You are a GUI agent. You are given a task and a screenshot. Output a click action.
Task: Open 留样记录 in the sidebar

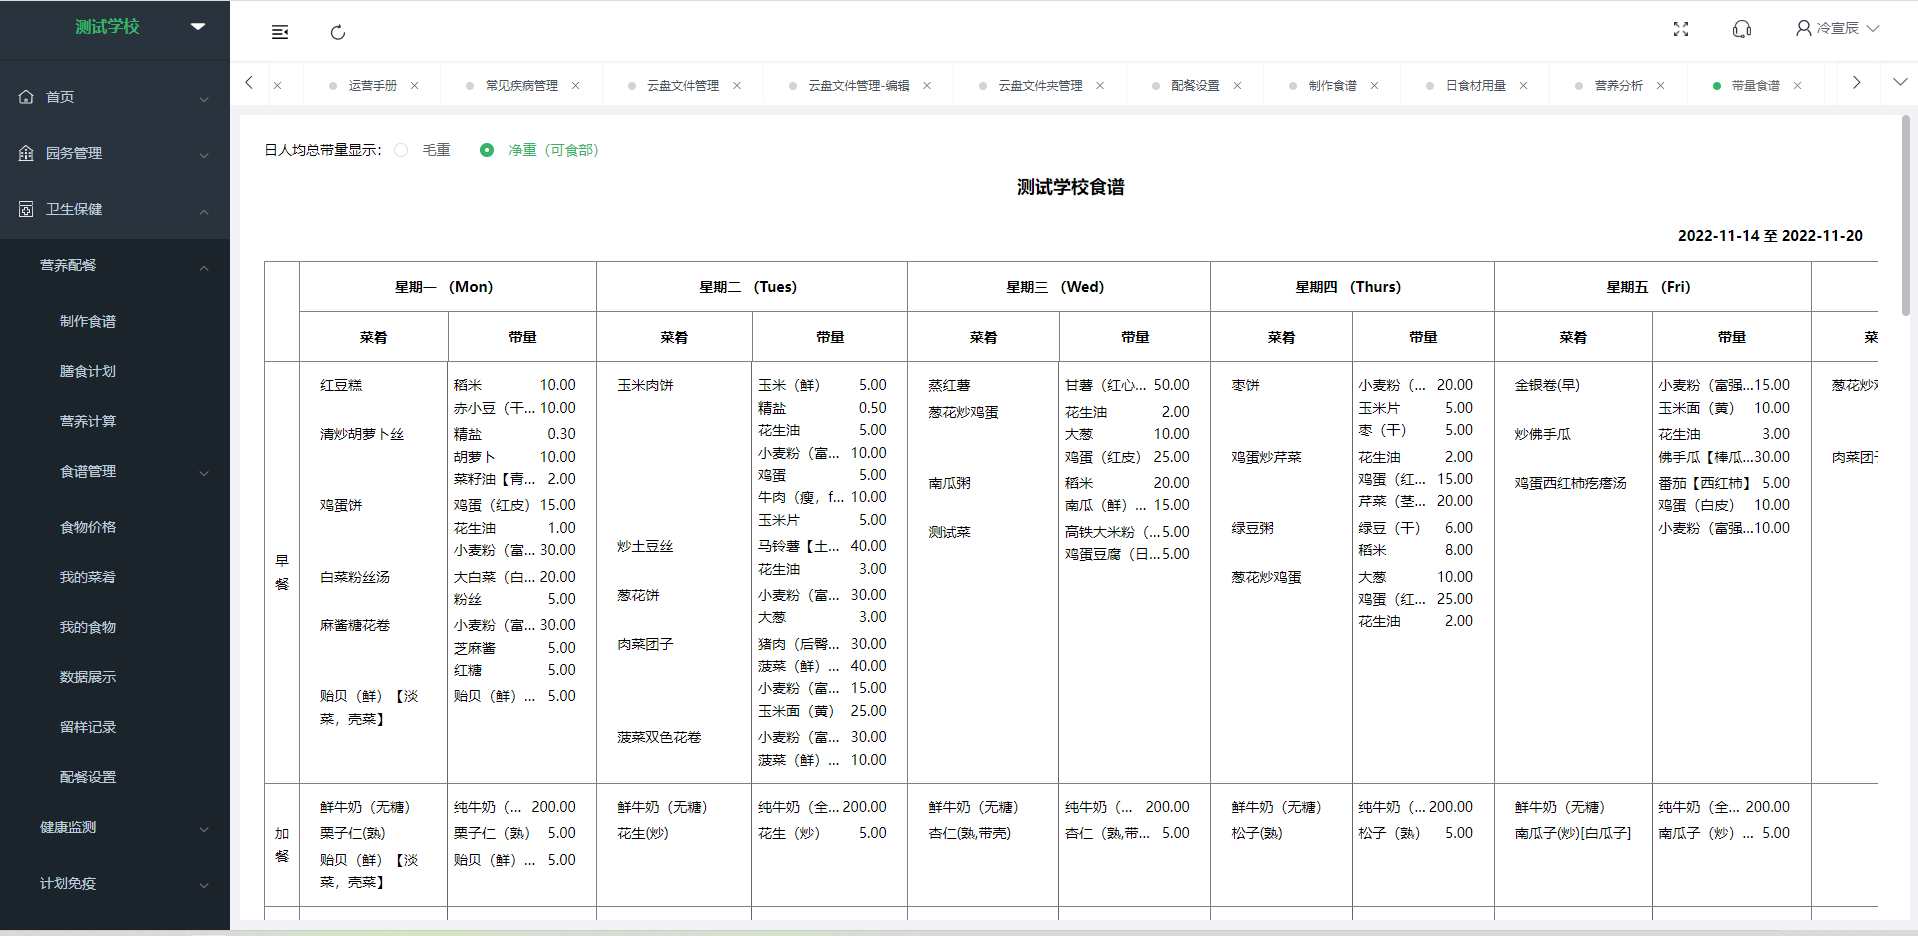tap(88, 727)
